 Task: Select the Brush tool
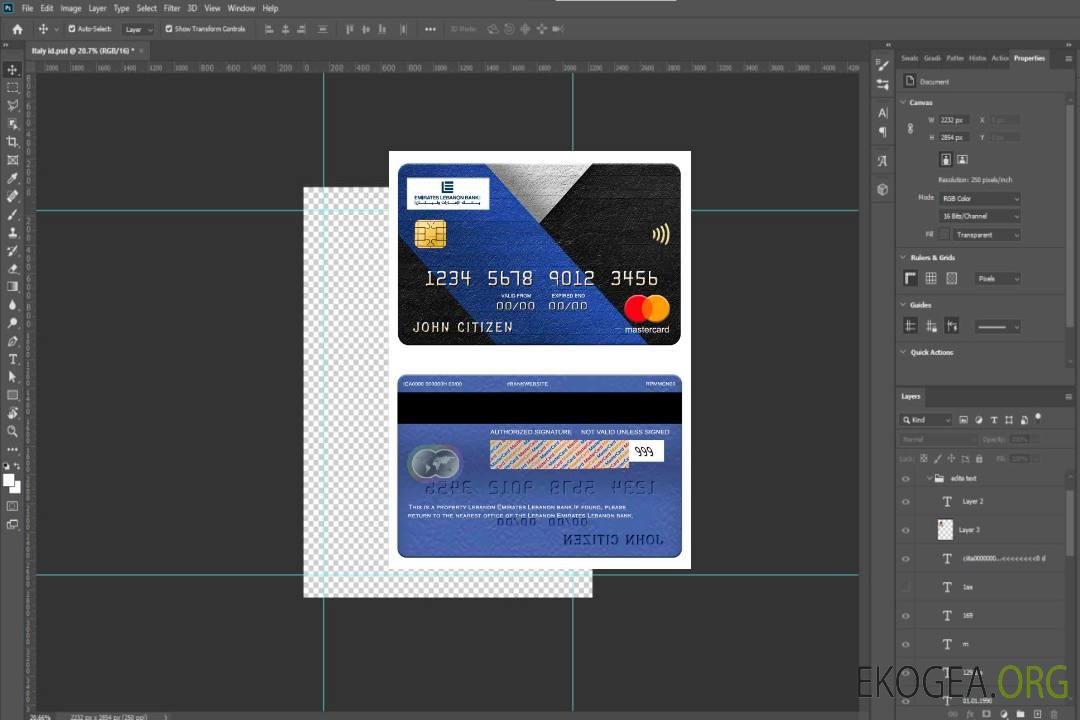pyautogui.click(x=12, y=214)
